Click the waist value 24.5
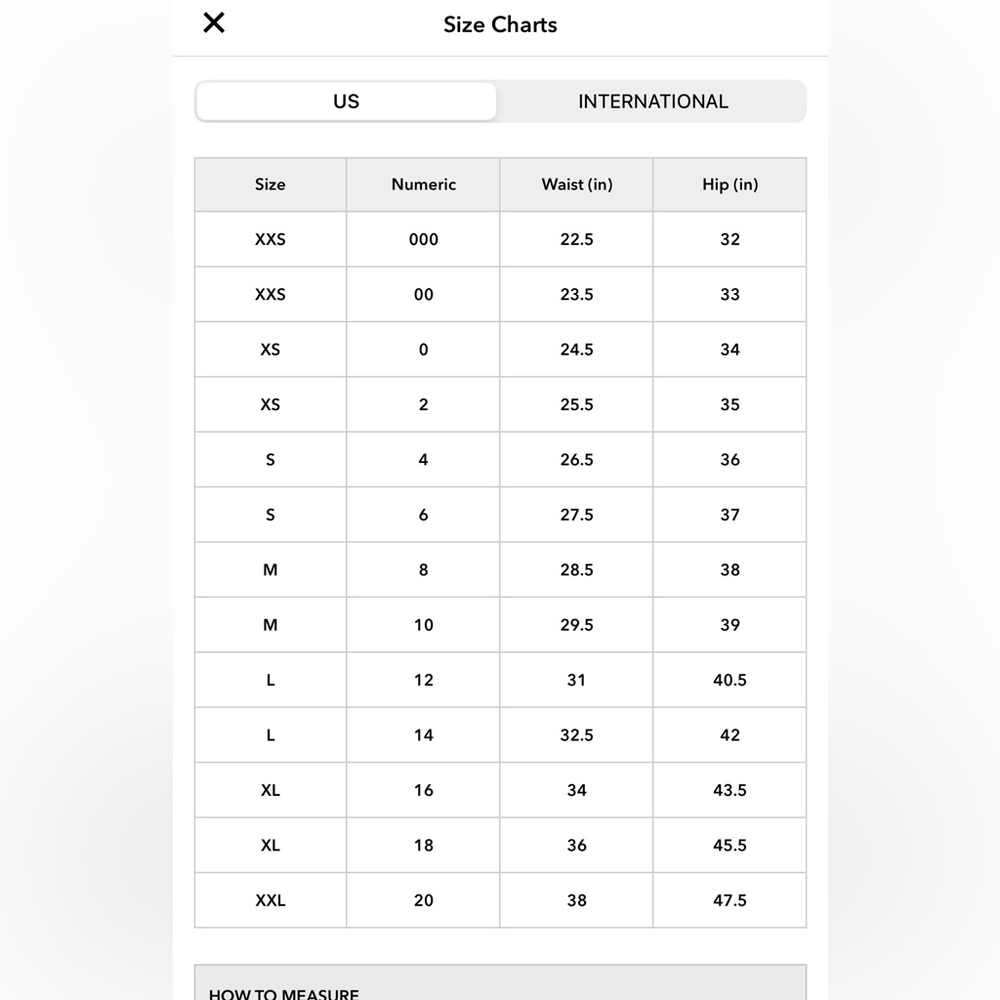Image resolution: width=1000 pixels, height=1000 pixels. pos(577,349)
